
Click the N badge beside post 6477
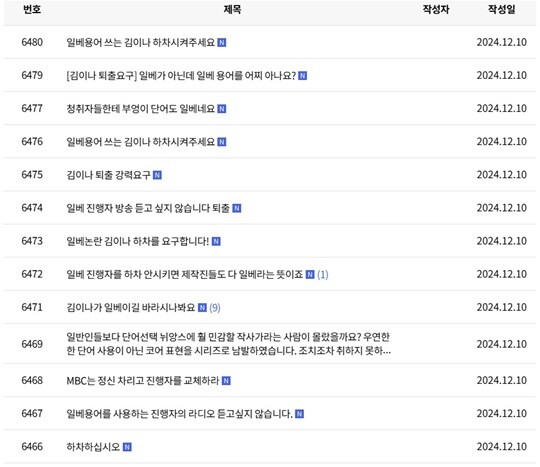[222, 109]
